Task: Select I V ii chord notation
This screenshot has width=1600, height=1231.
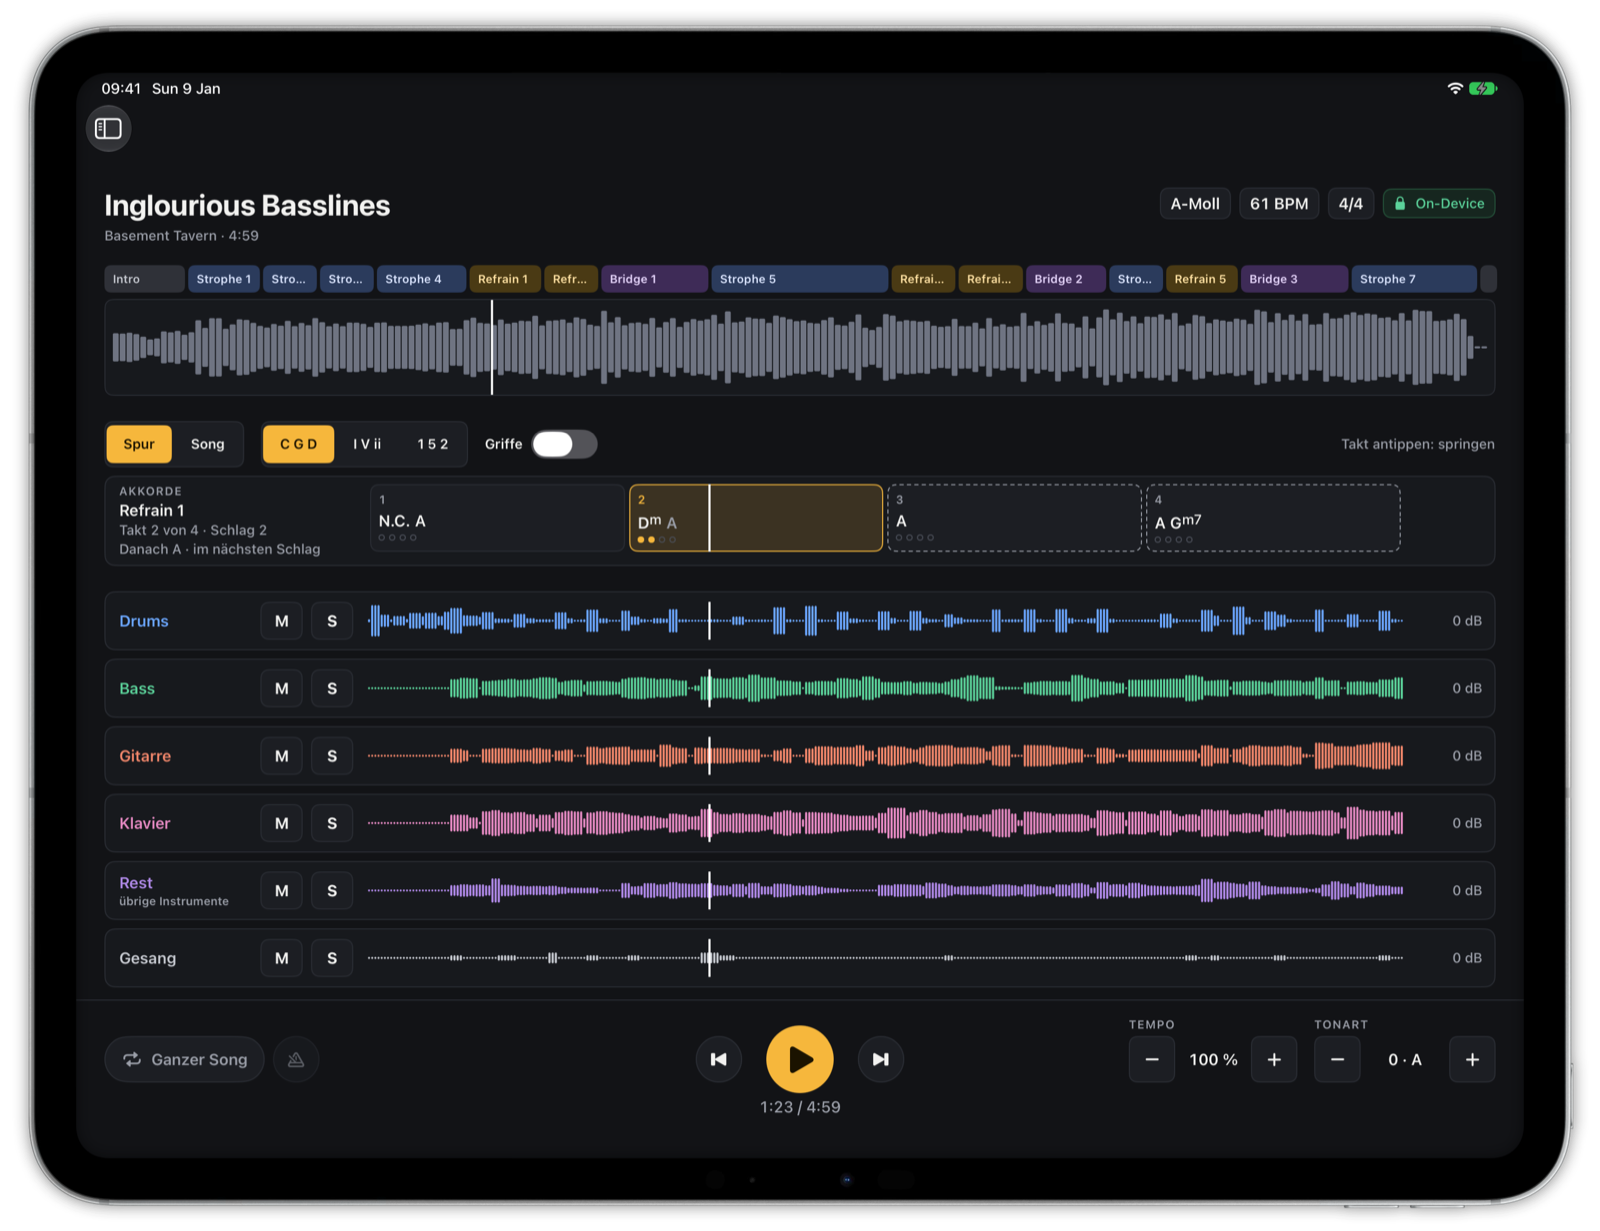Action: tap(367, 444)
